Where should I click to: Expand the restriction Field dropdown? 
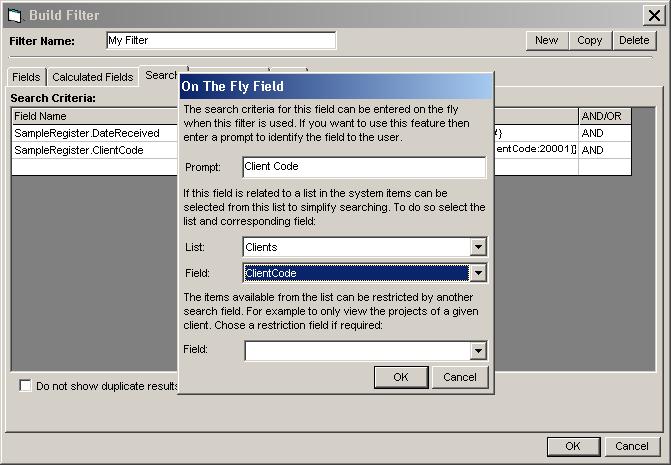(x=478, y=351)
